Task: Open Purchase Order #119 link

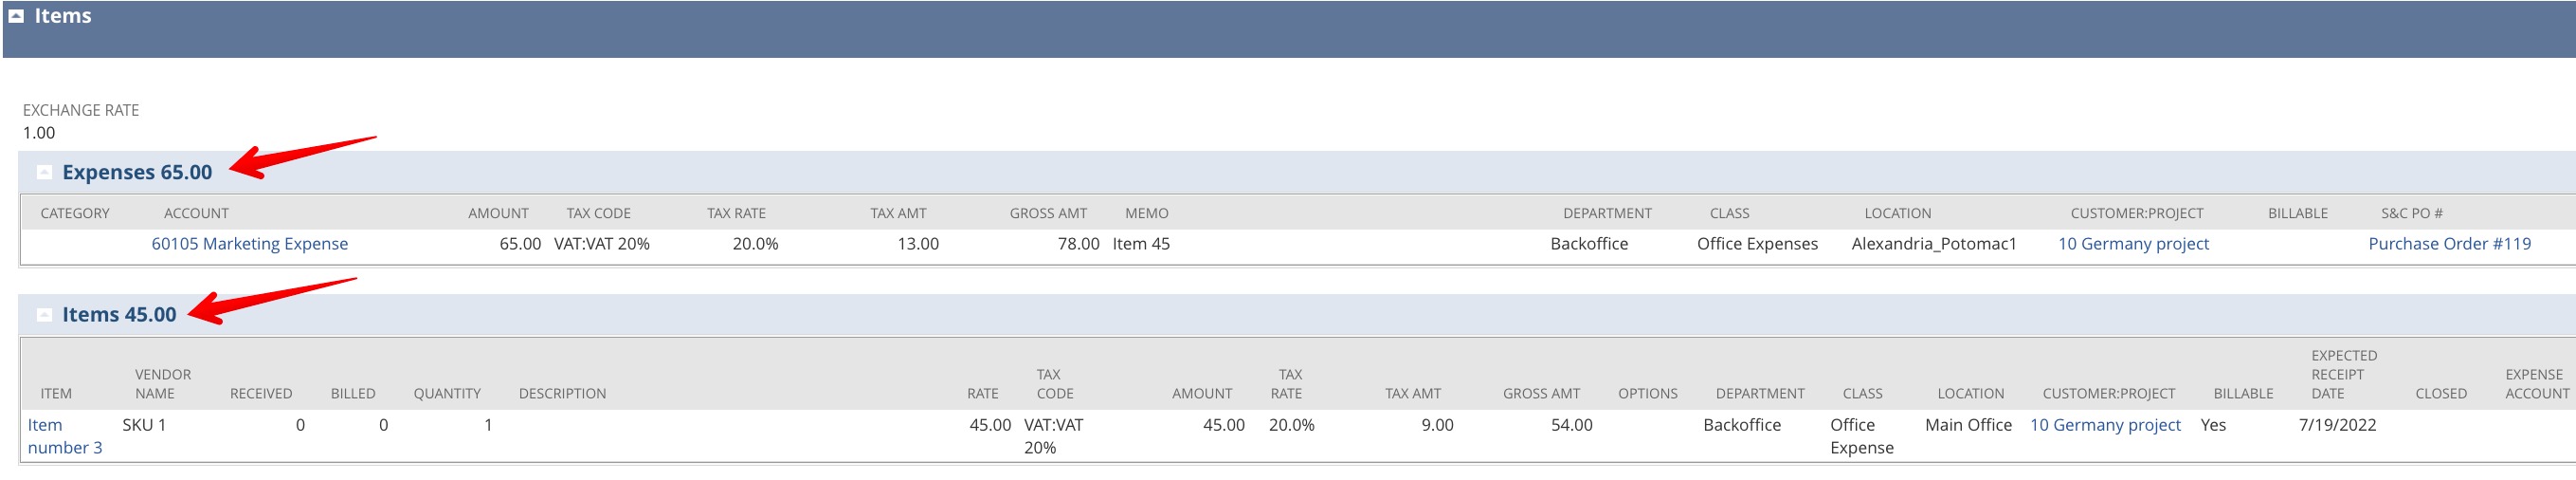Action: tap(2449, 244)
